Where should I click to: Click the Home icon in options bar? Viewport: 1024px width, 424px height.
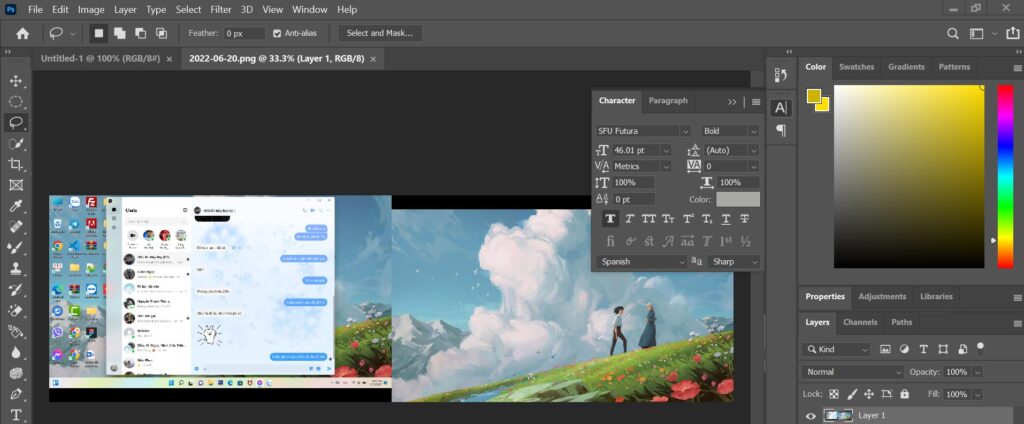tap(22, 33)
